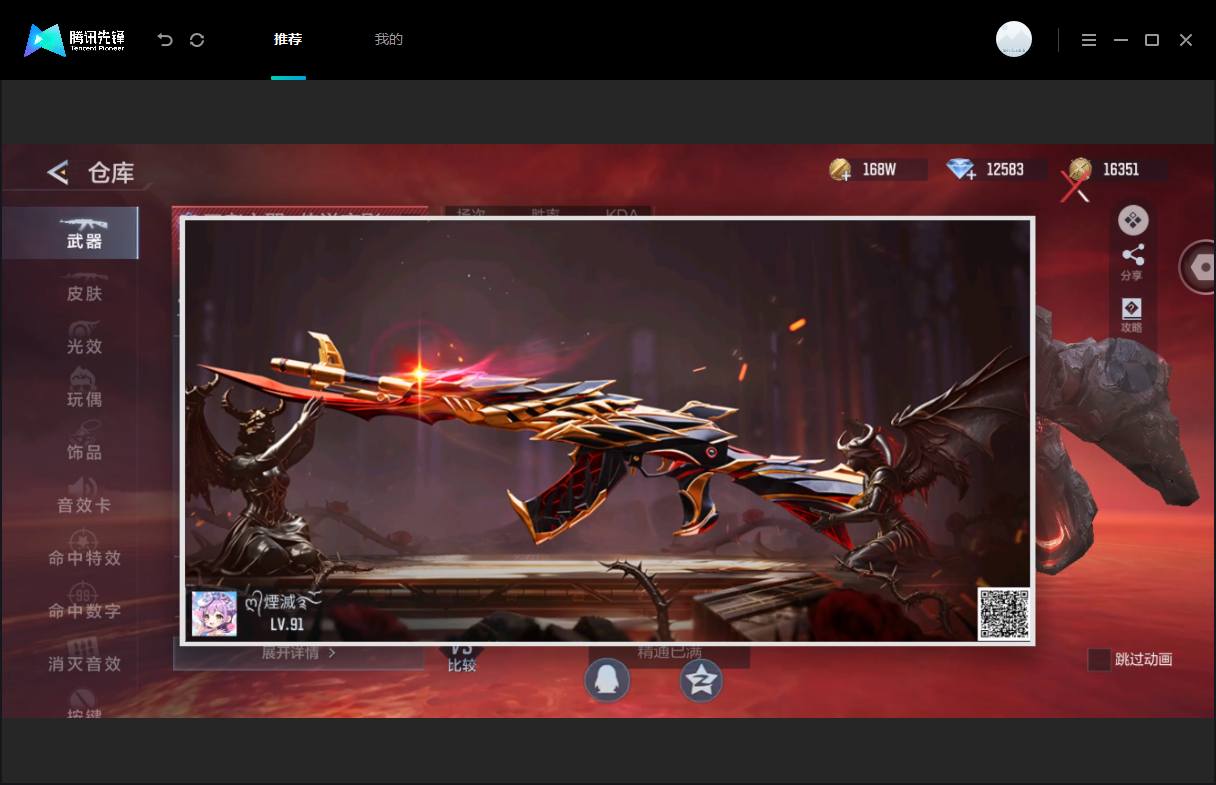This screenshot has height=785, width=1216.
Task: Click the VS 比较 compare button
Action: pyautogui.click(x=462, y=657)
